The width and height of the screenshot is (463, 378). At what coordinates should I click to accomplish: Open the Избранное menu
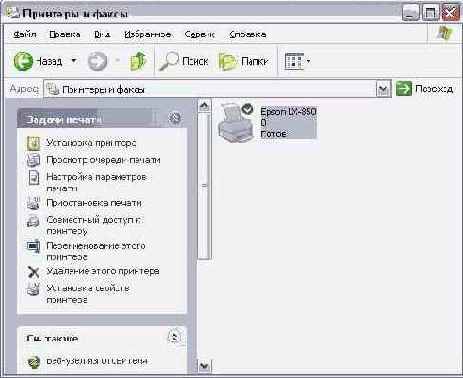point(148,34)
